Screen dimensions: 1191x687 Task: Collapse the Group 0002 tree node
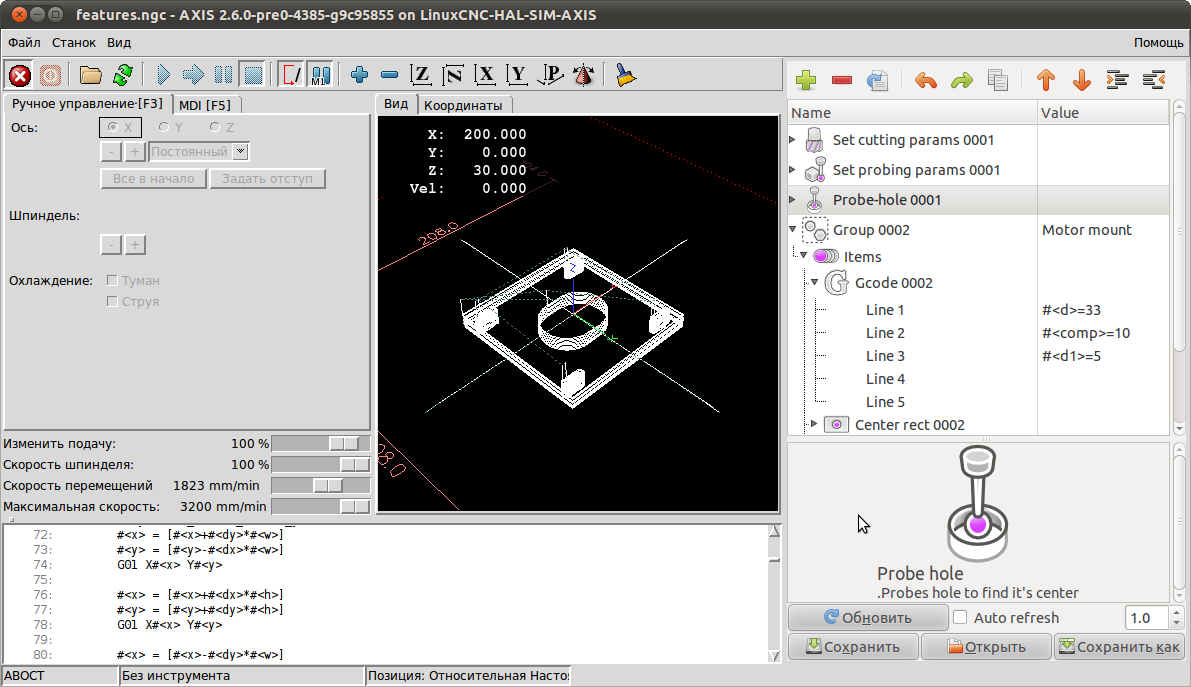click(x=794, y=230)
